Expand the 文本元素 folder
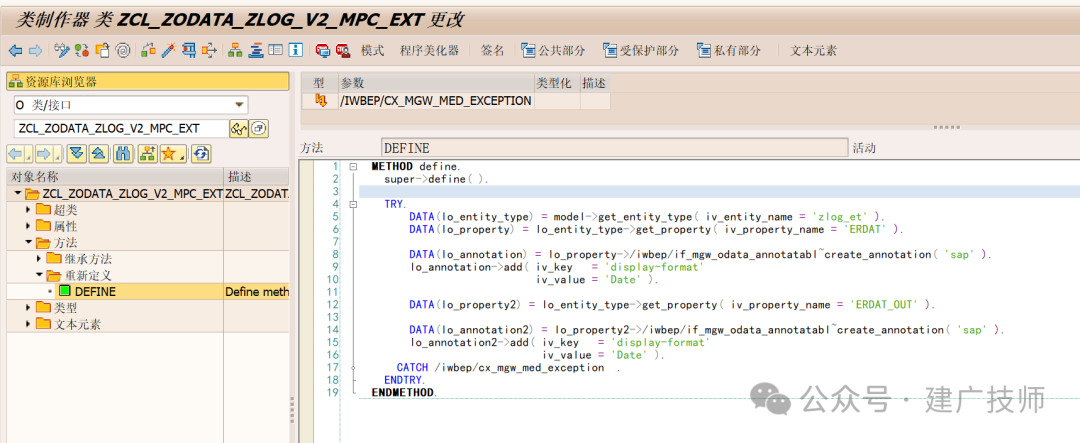This screenshot has width=1080, height=443. pyautogui.click(x=28, y=324)
